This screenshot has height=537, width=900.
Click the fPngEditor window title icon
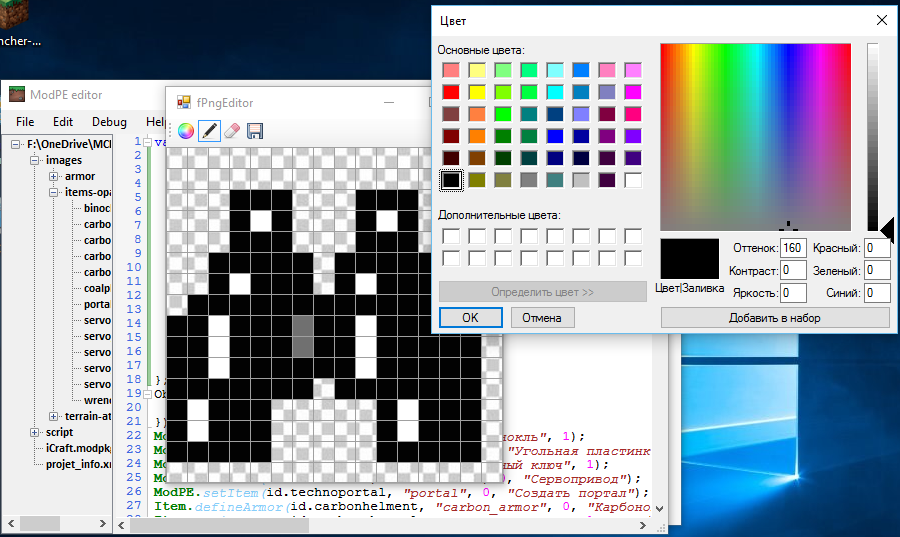point(183,102)
